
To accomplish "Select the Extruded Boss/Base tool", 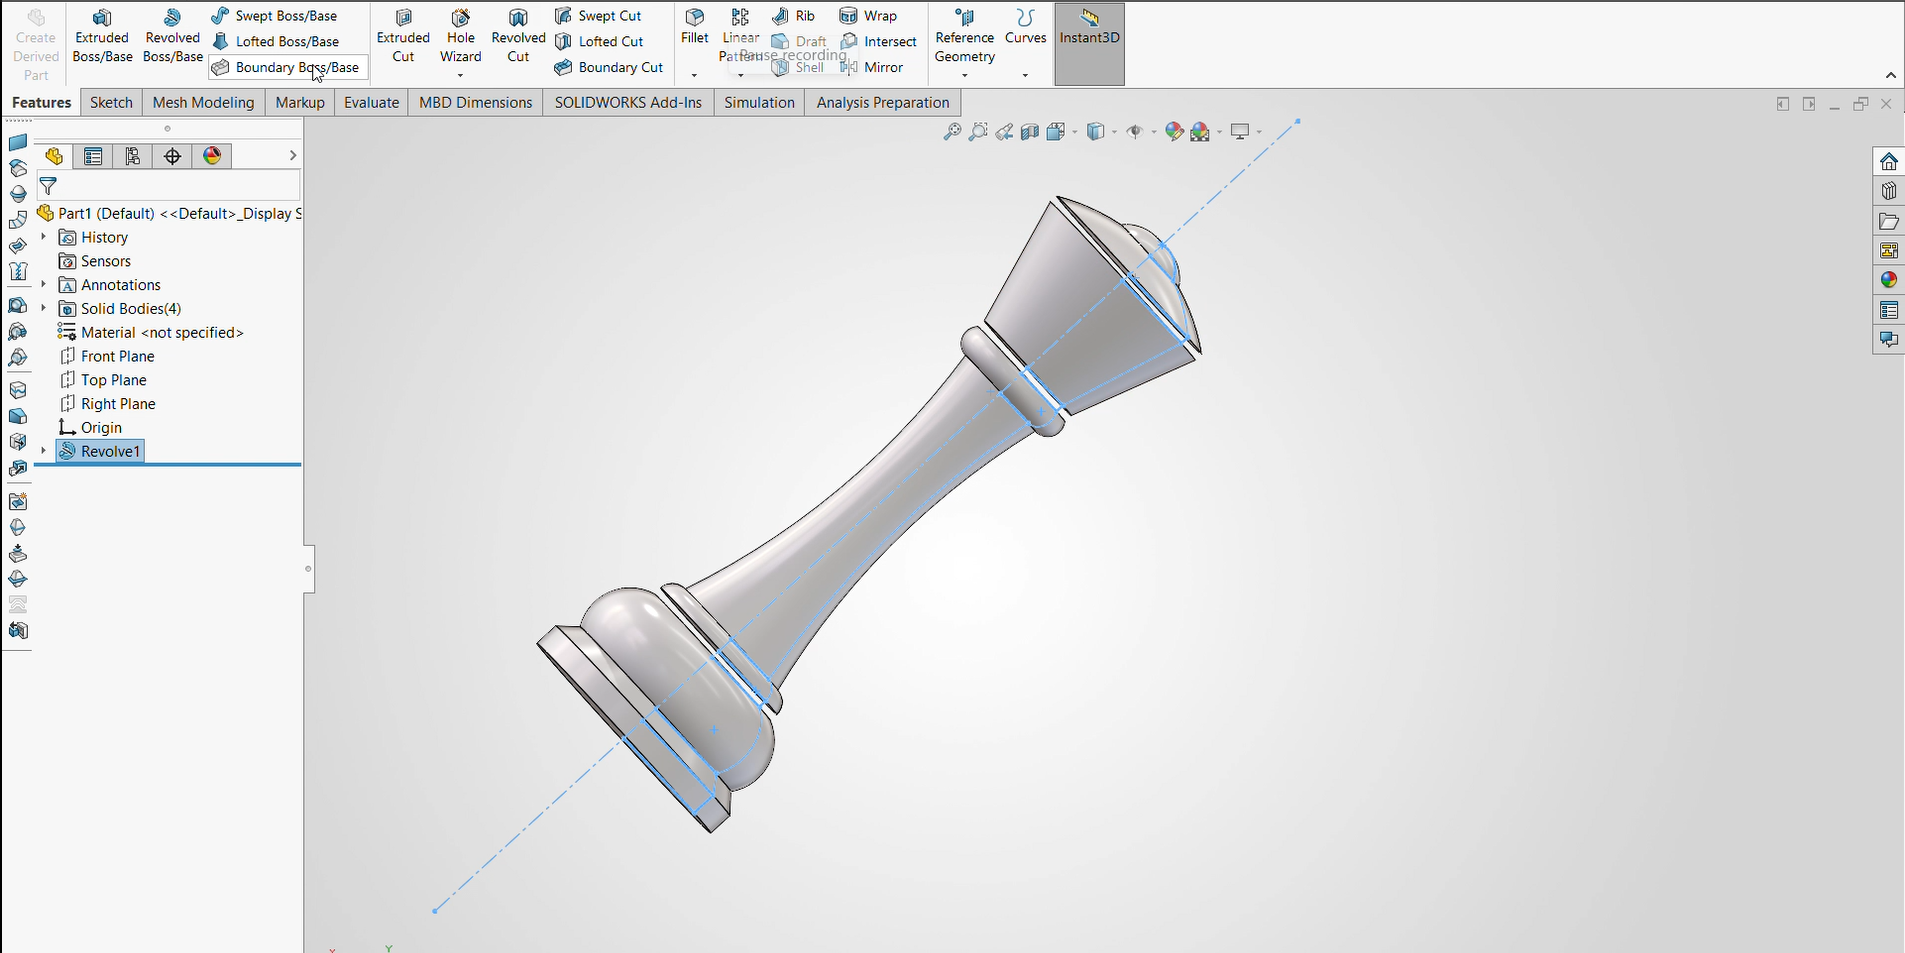I will [102, 36].
